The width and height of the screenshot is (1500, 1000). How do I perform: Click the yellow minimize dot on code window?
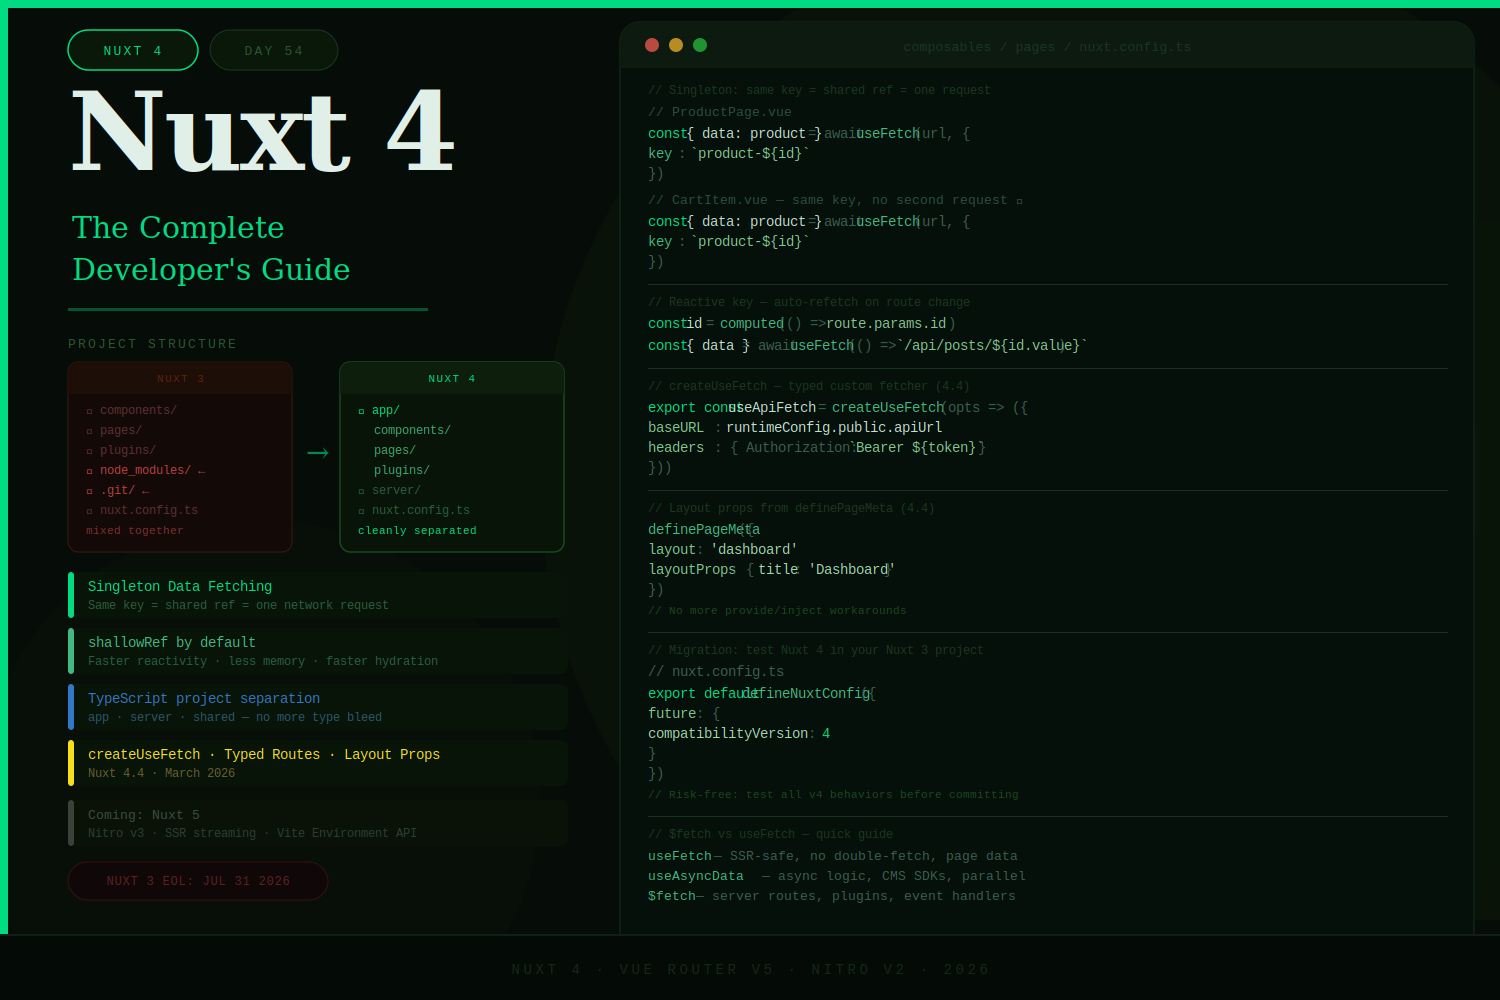click(x=676, y=45)
